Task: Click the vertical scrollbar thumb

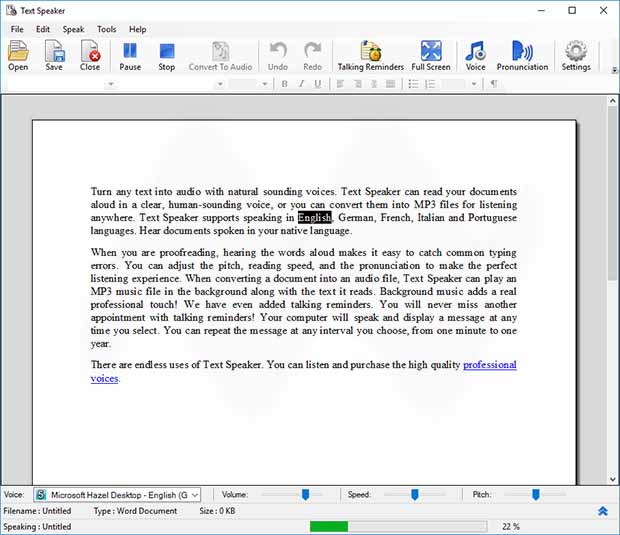Action: (x=612, y=195)
